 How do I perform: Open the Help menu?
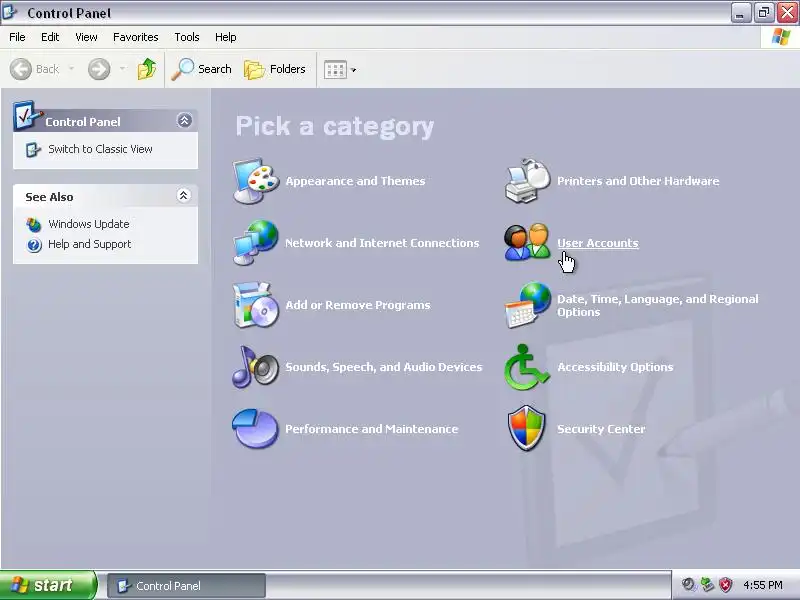click(x=226, y=37)
